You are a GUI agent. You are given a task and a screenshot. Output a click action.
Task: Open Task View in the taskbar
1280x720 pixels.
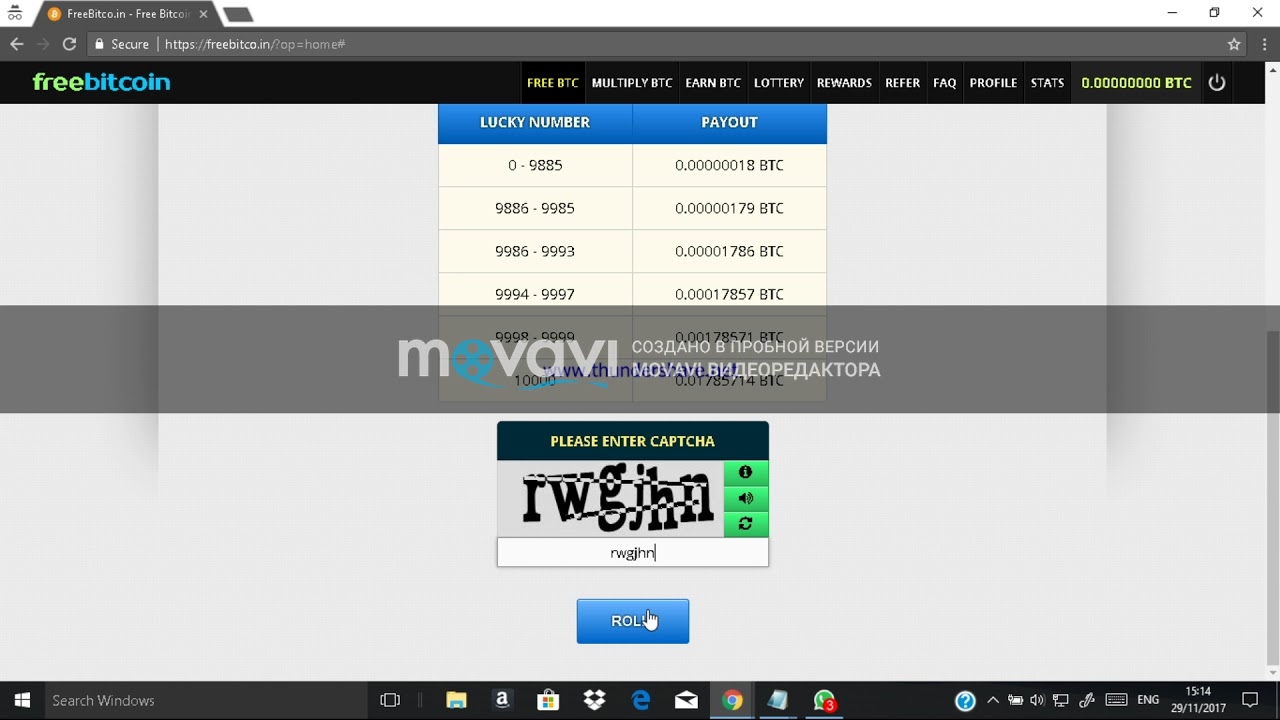[x=390, y=700]
